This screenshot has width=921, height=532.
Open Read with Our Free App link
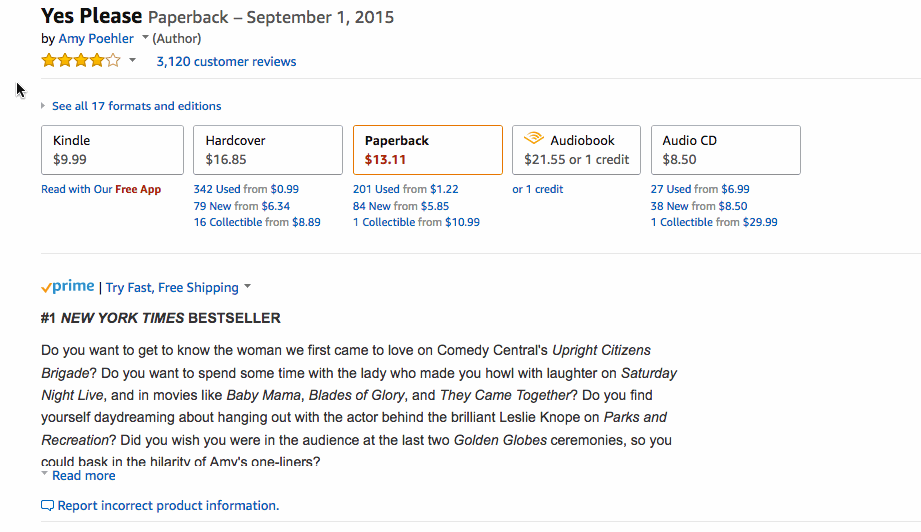(x=101, y=189)
